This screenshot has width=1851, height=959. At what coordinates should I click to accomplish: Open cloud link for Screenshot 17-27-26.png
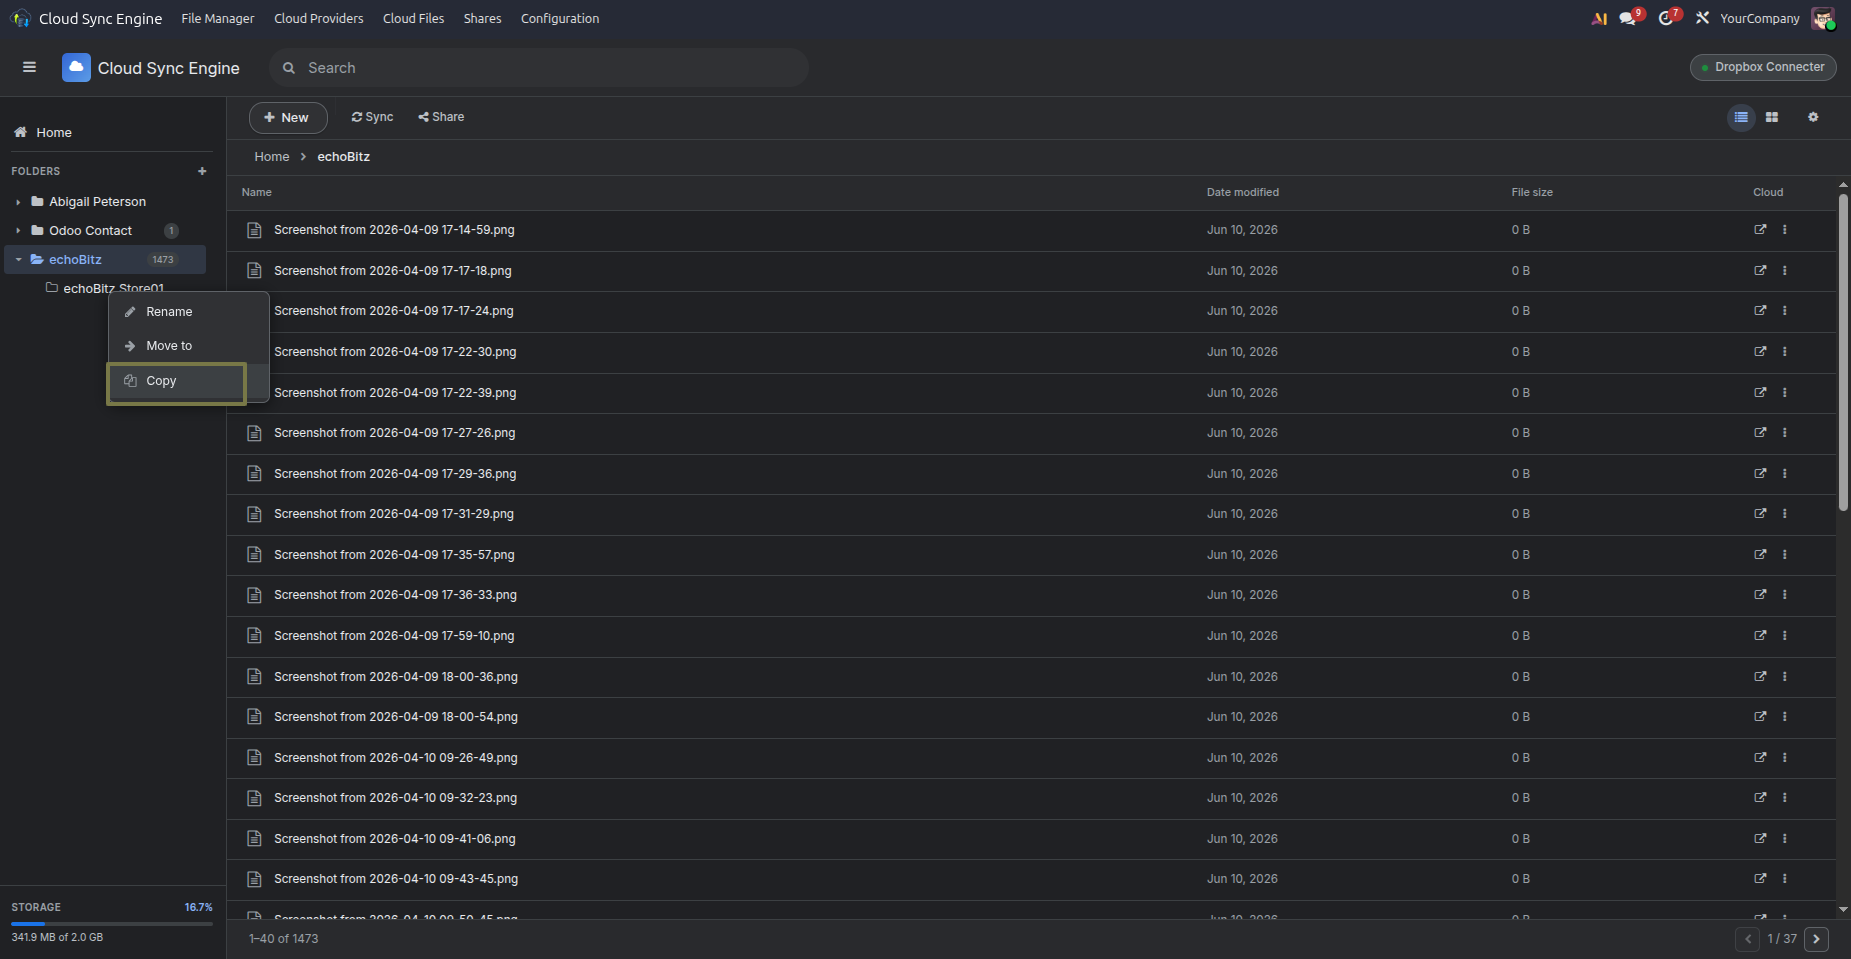1760,433
